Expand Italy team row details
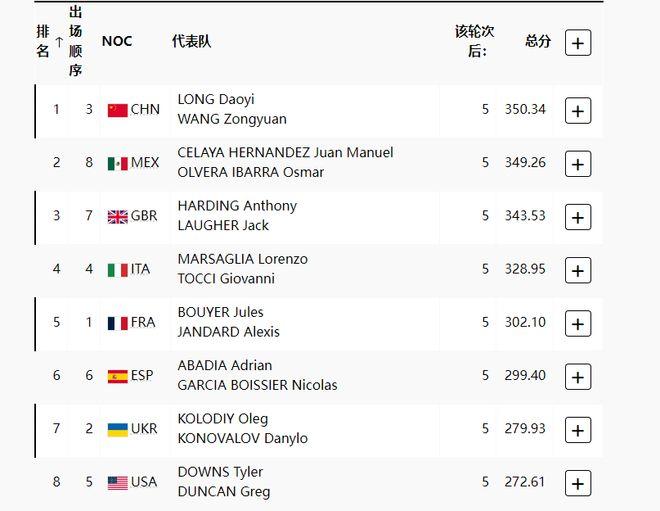The width and height of the screenshot is (660, 511). (x=577, y=270)
